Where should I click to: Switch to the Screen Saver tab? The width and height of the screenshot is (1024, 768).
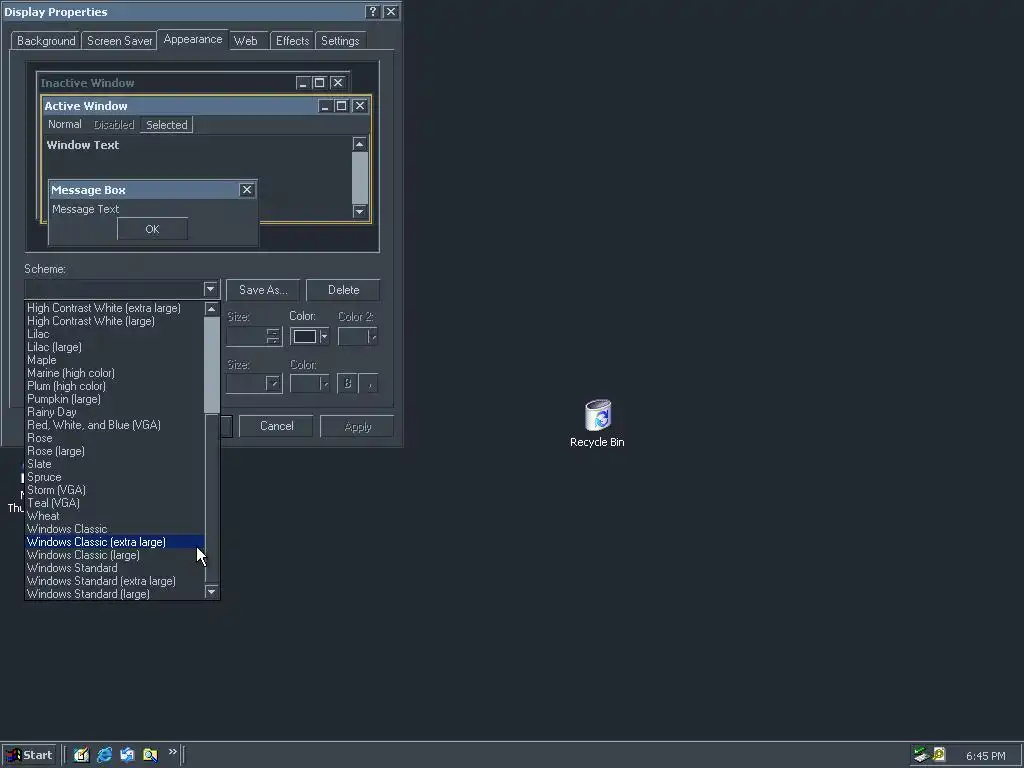[120, 40]
